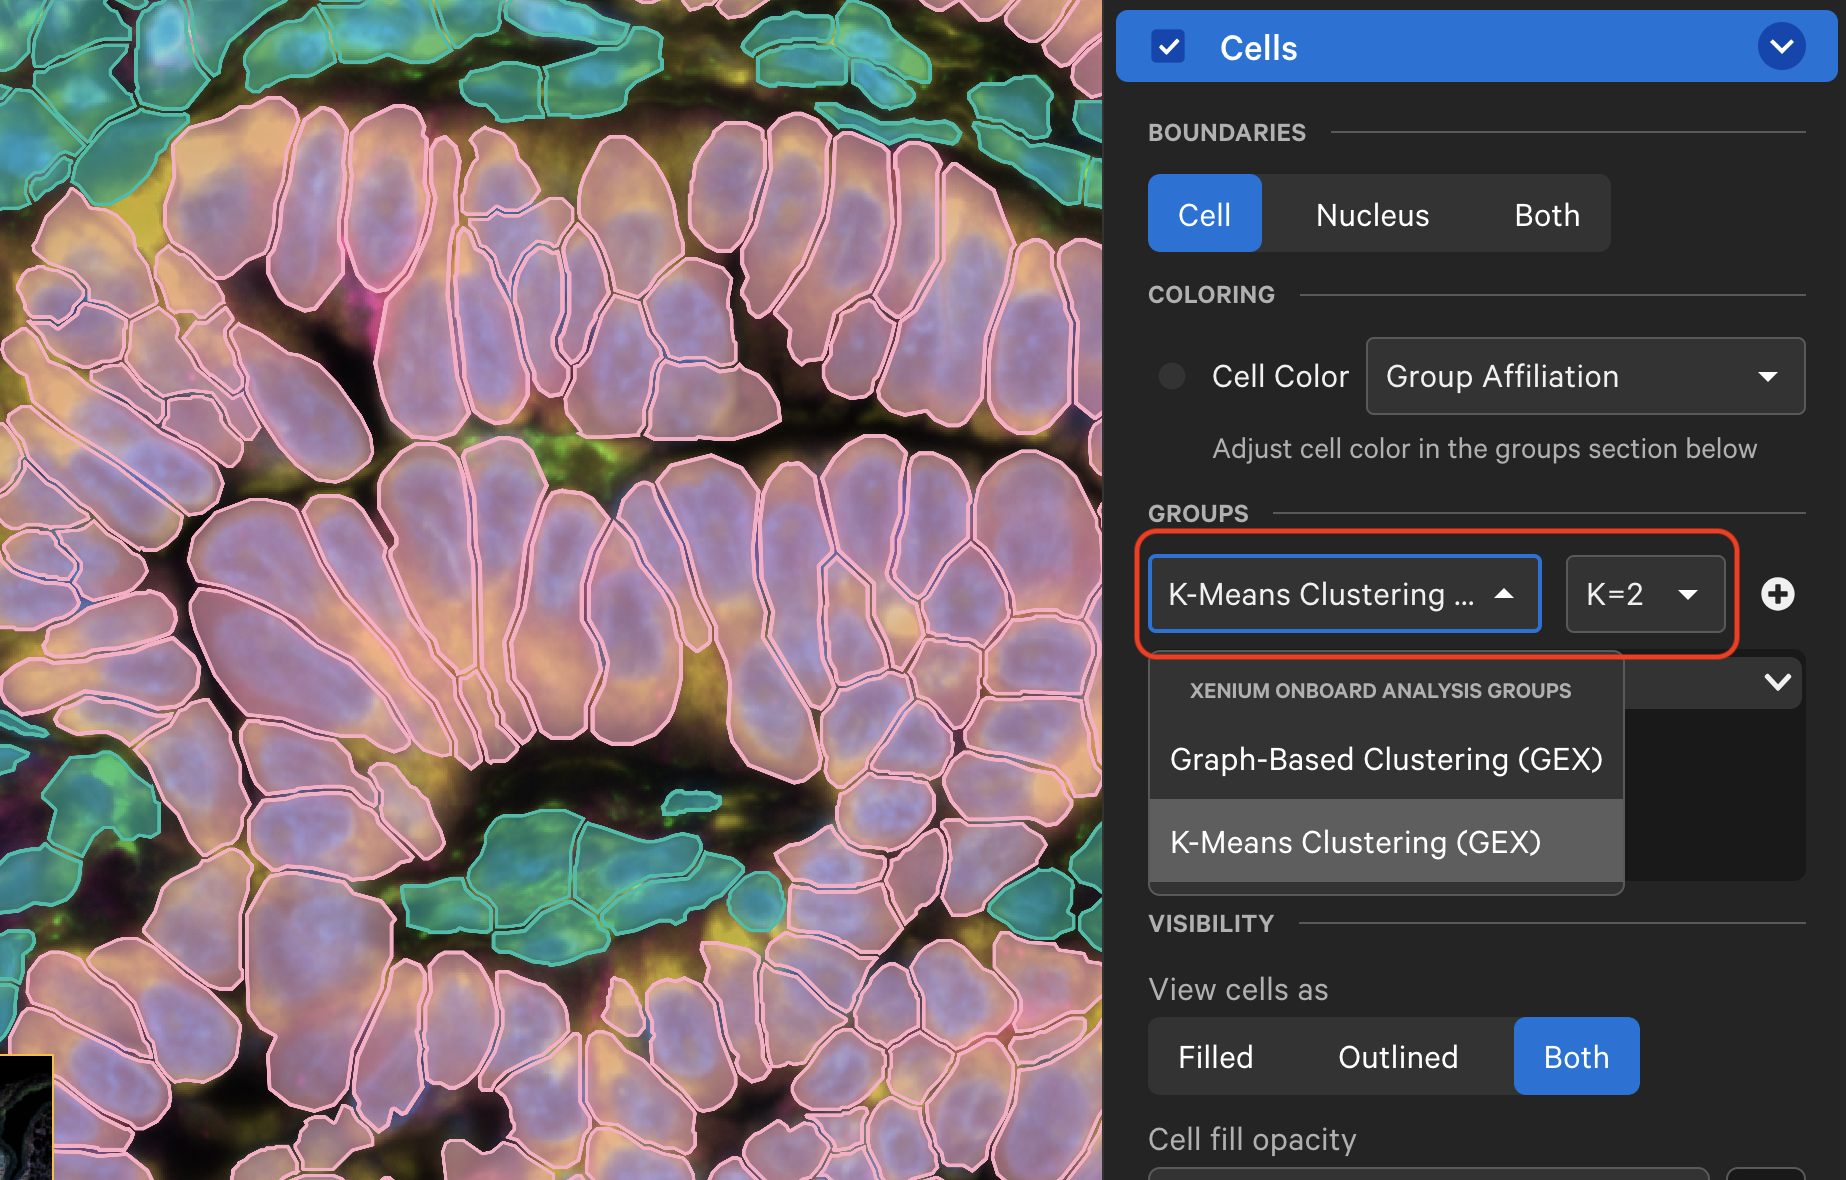The height and width of the screenshot is (1180, 1846).
Task: Uncheck the Cells layer checkbox
Action: tap(1168, 47)
